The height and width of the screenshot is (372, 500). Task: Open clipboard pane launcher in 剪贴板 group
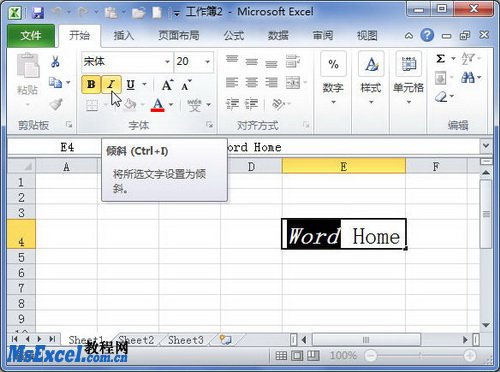click(x=69, y=125)
